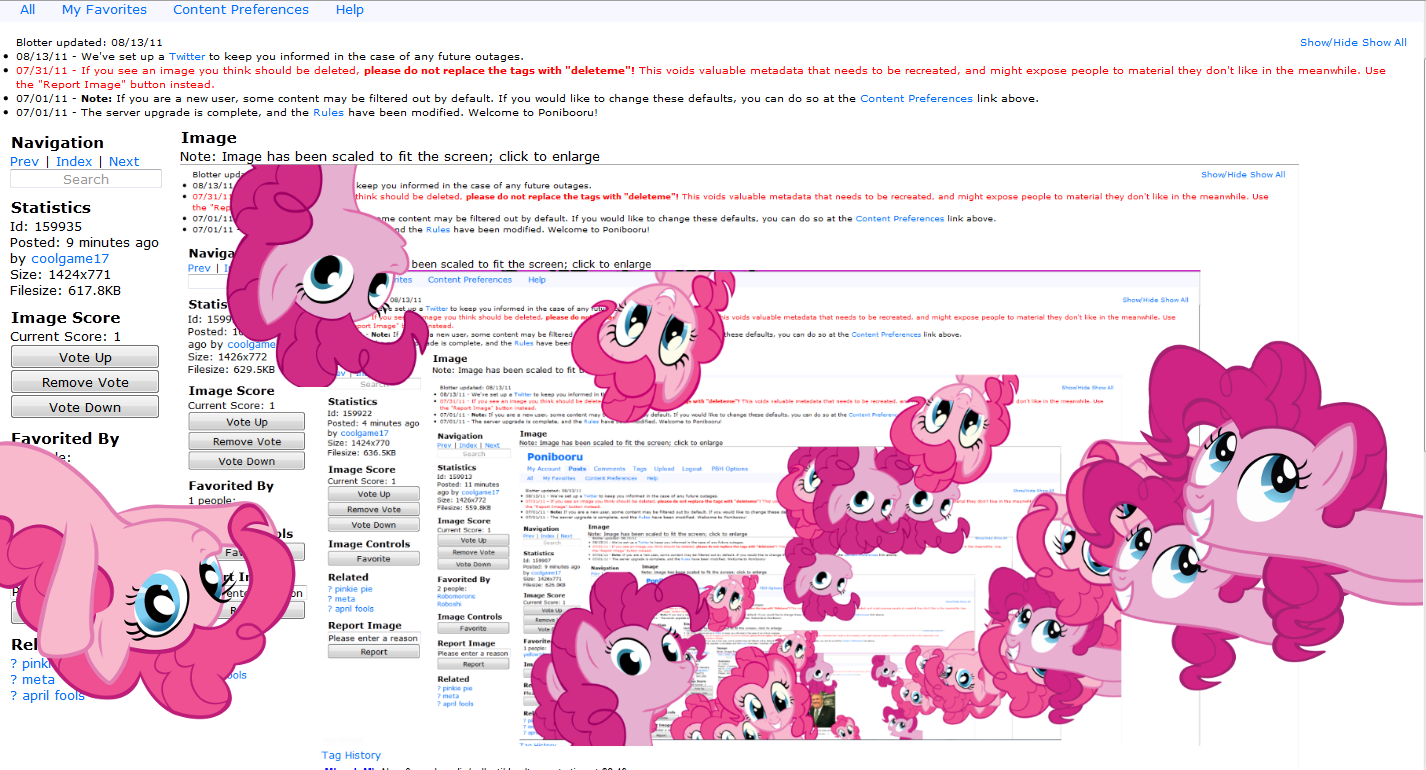1426x770 pixels.
Task: Open the Index link in the main left sidebar
Action: click(74, 161)
